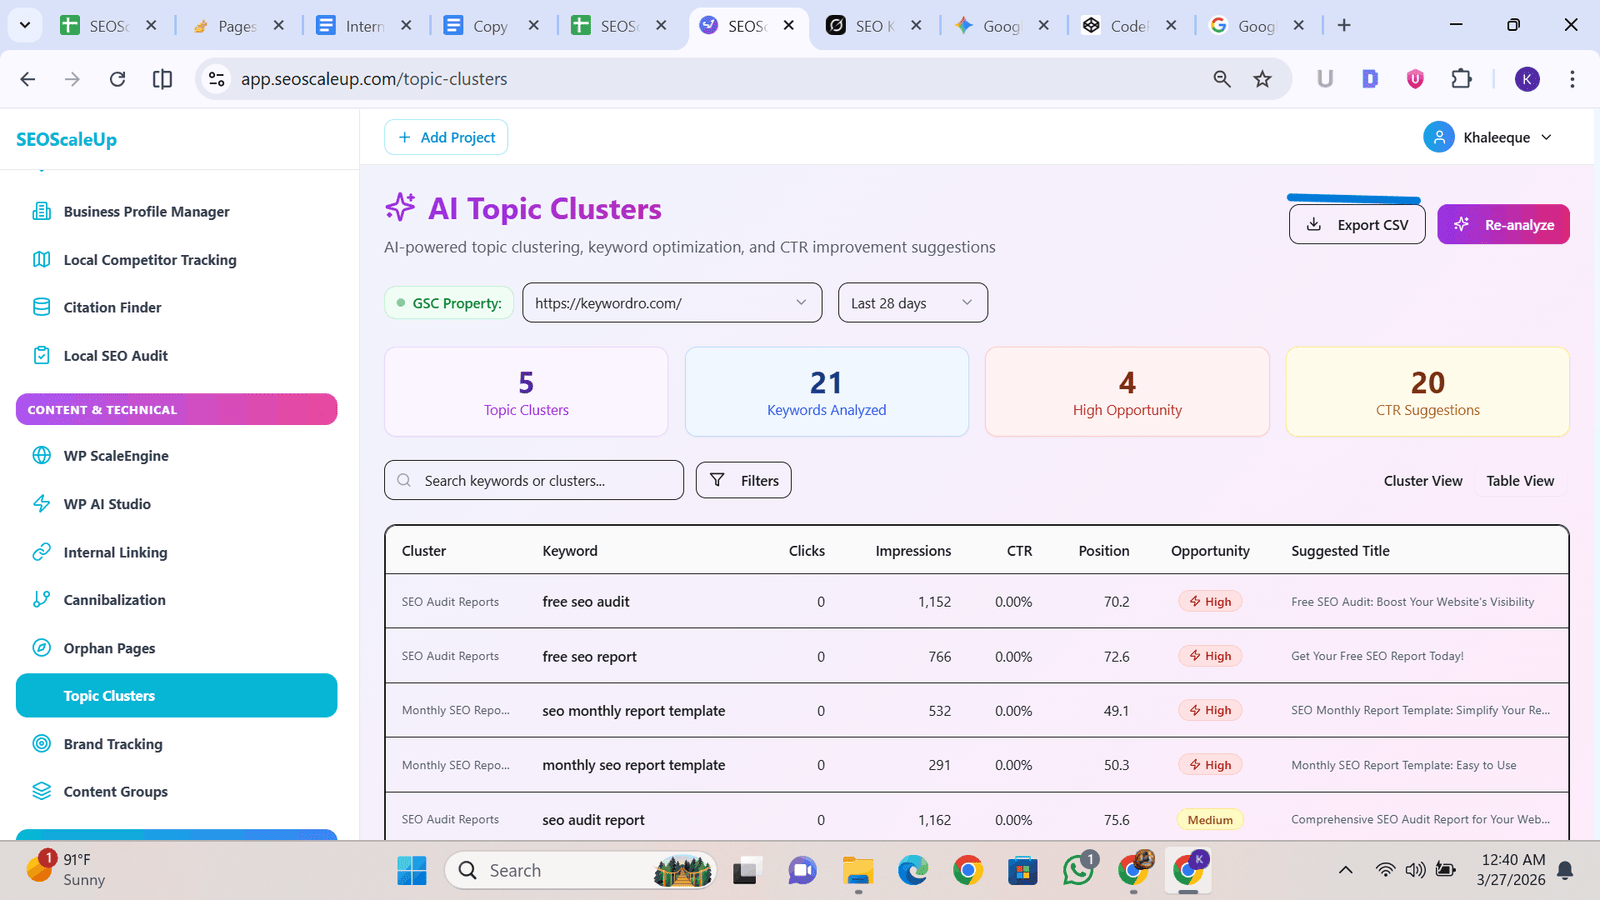This screenshot has width=1600, height=900.
Task: Click the Filters funnel icon
Action: 717,480
